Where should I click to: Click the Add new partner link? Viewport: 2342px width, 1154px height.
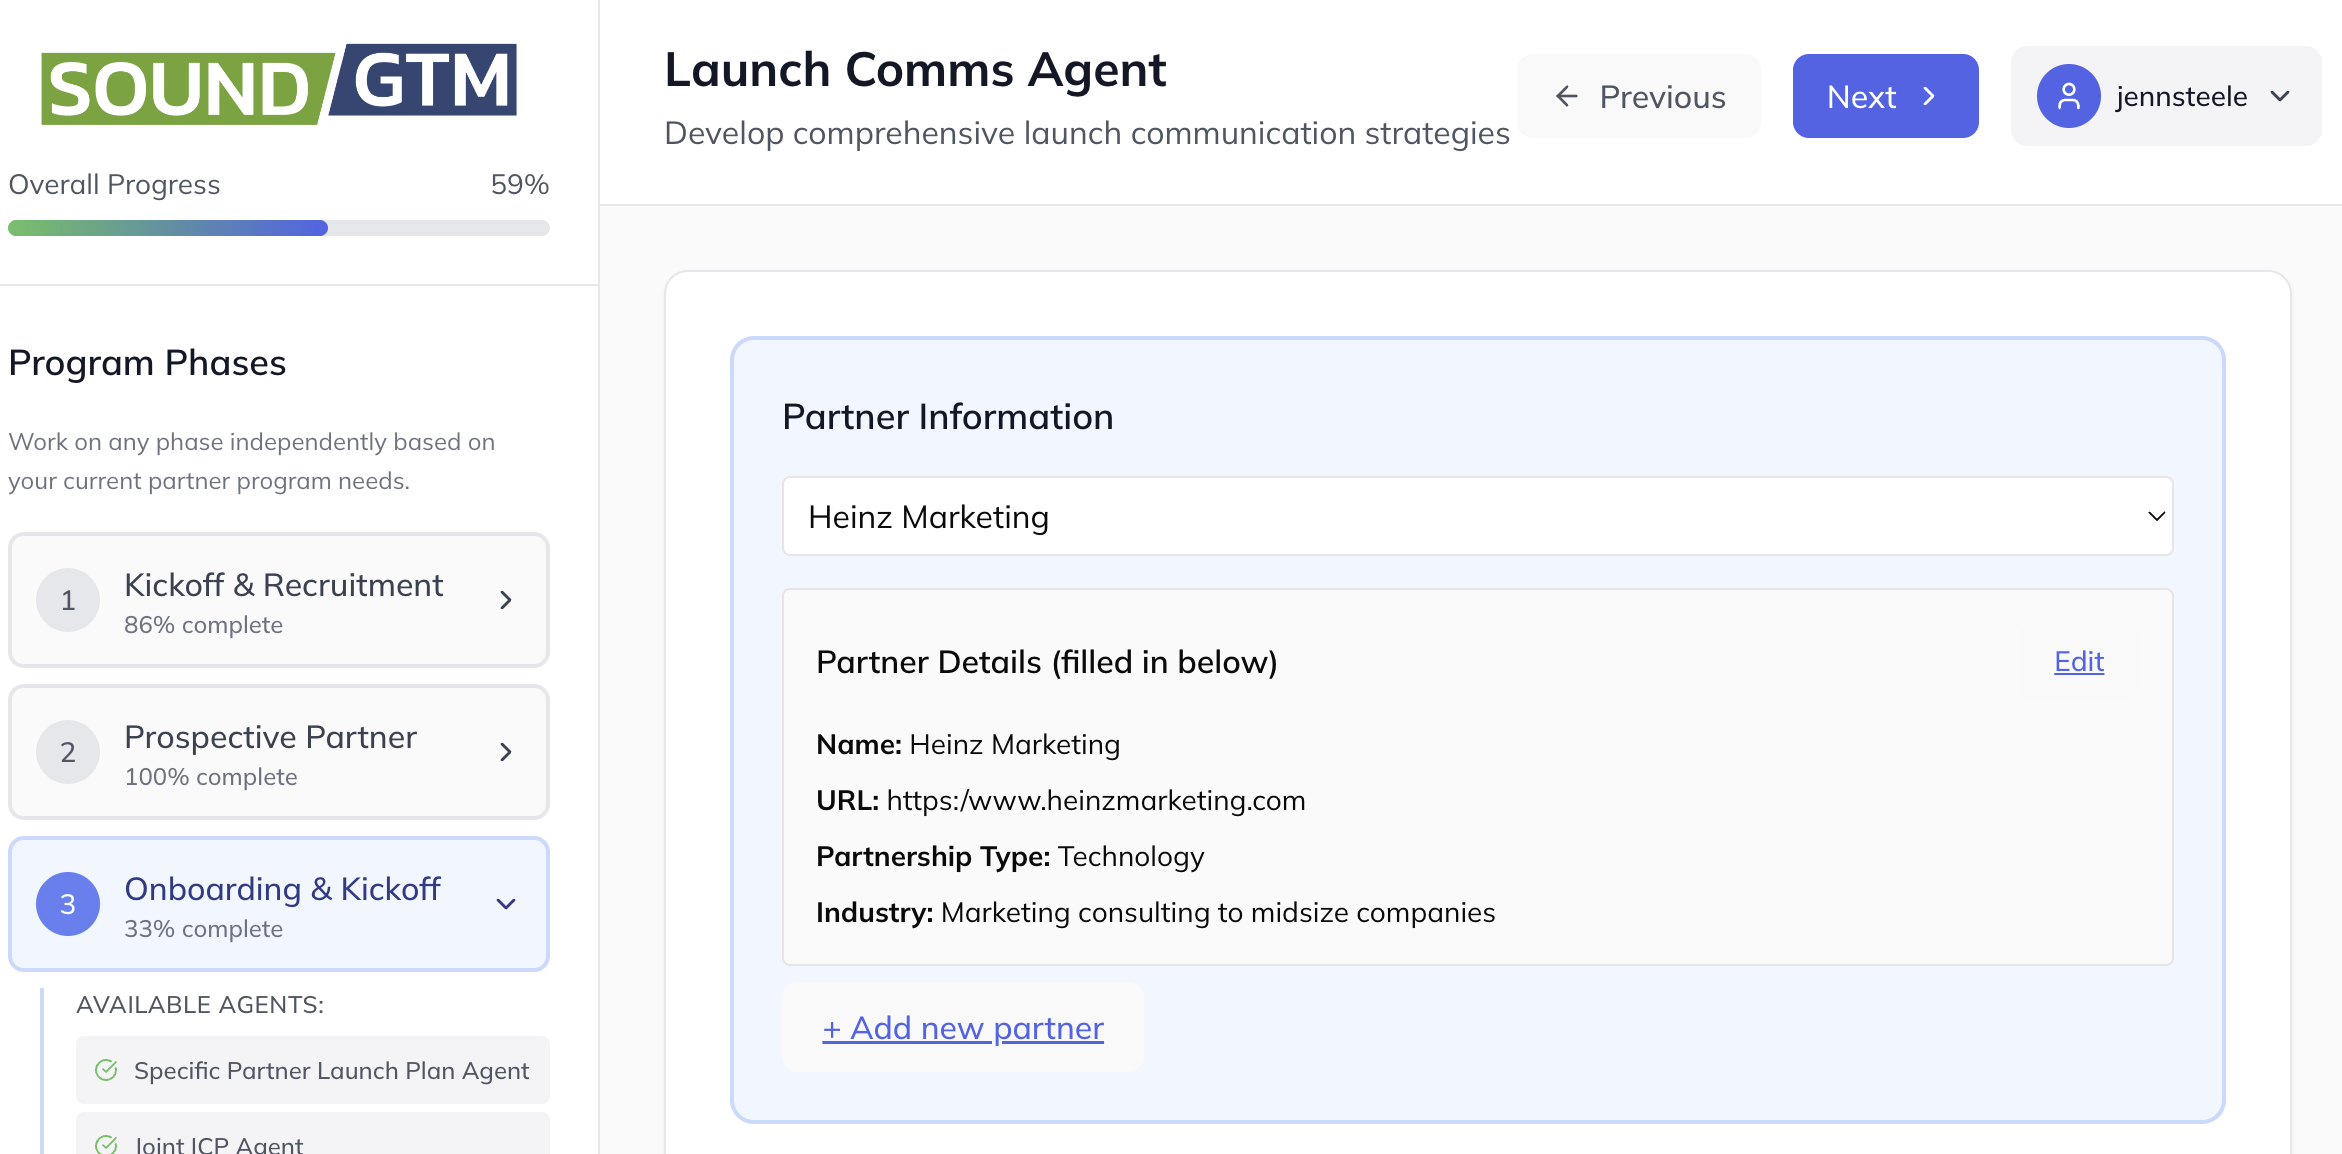pos(962,1028)
